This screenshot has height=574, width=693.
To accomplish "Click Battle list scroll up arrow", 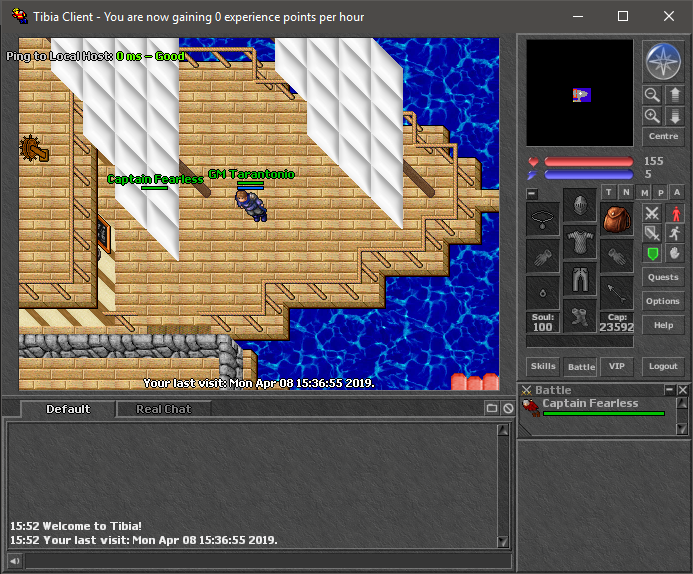I will click(x=682, y=403).
